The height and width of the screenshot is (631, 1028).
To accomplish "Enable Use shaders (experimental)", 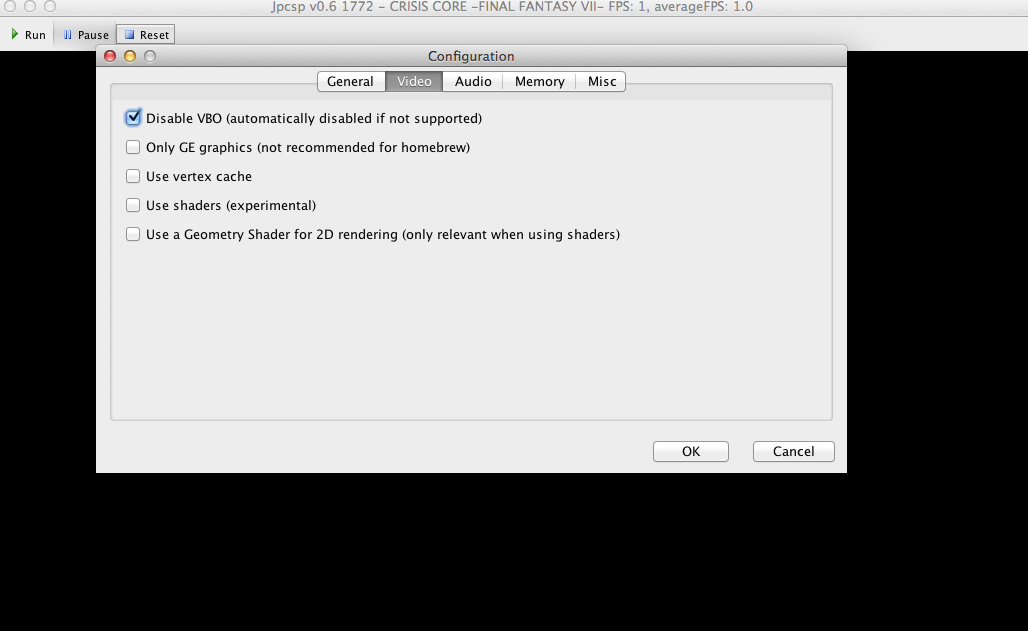I will coord(133,205).
